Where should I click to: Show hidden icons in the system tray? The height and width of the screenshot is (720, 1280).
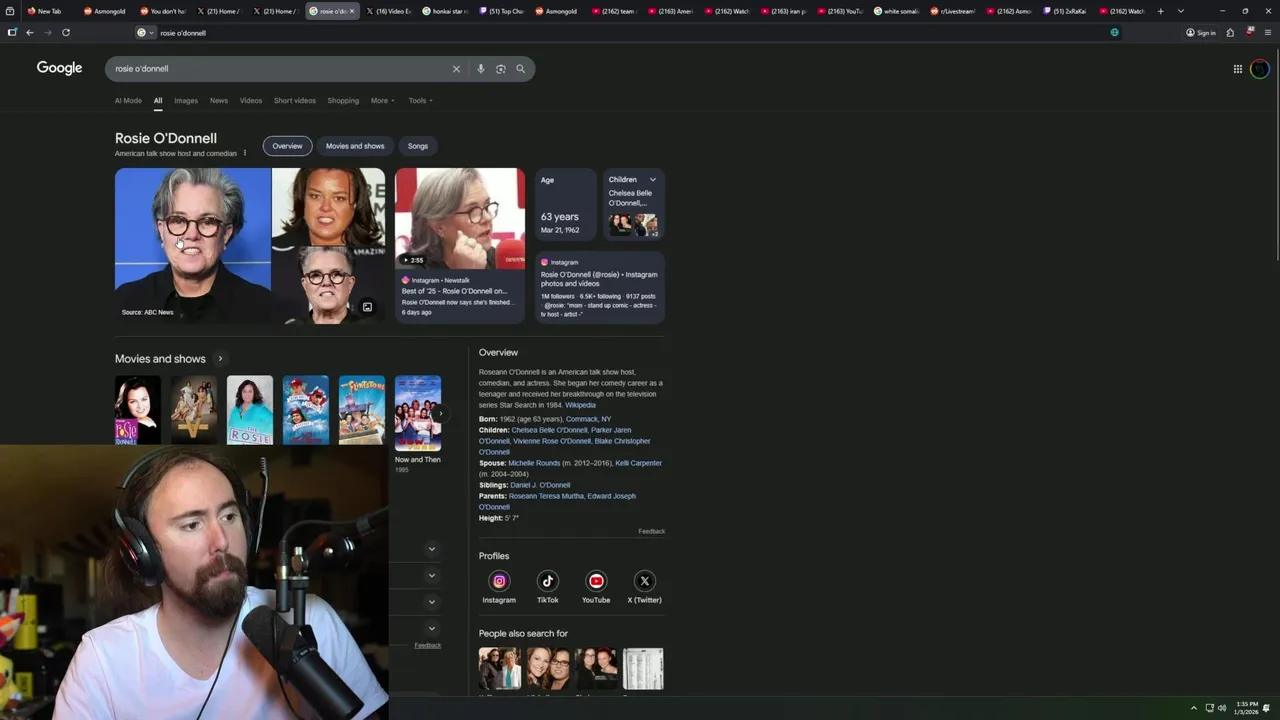point(1193,708)
